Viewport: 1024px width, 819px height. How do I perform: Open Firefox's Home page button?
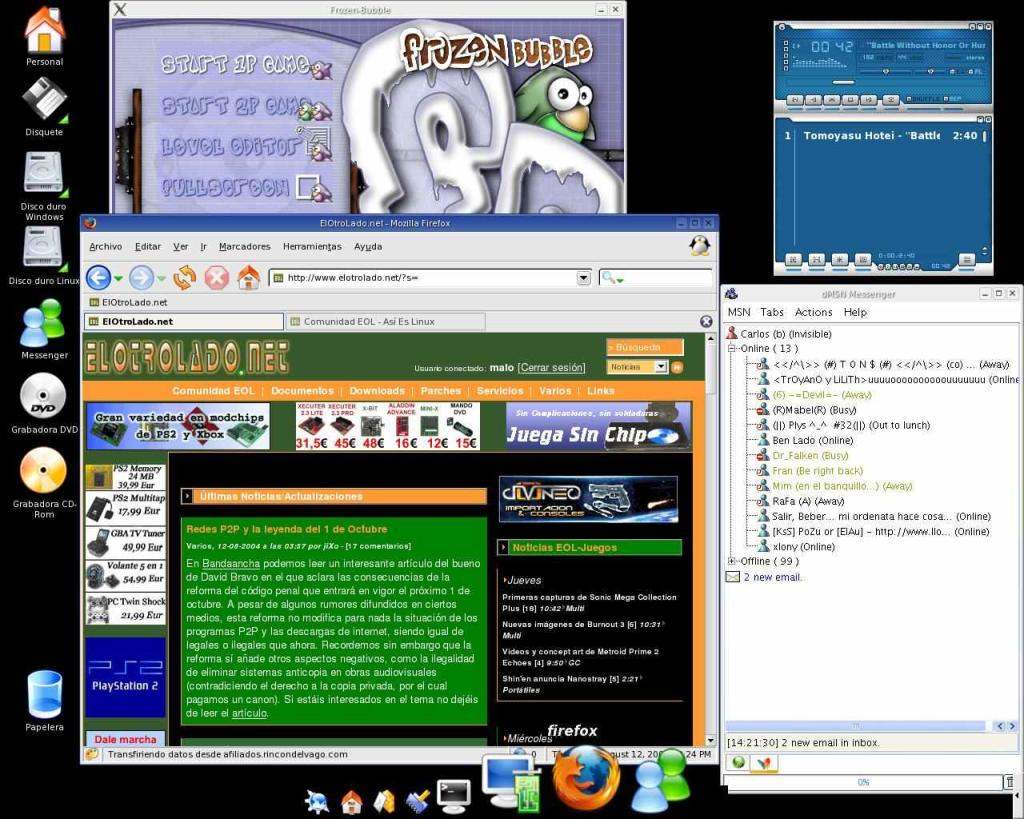click(x=248, y=278)
